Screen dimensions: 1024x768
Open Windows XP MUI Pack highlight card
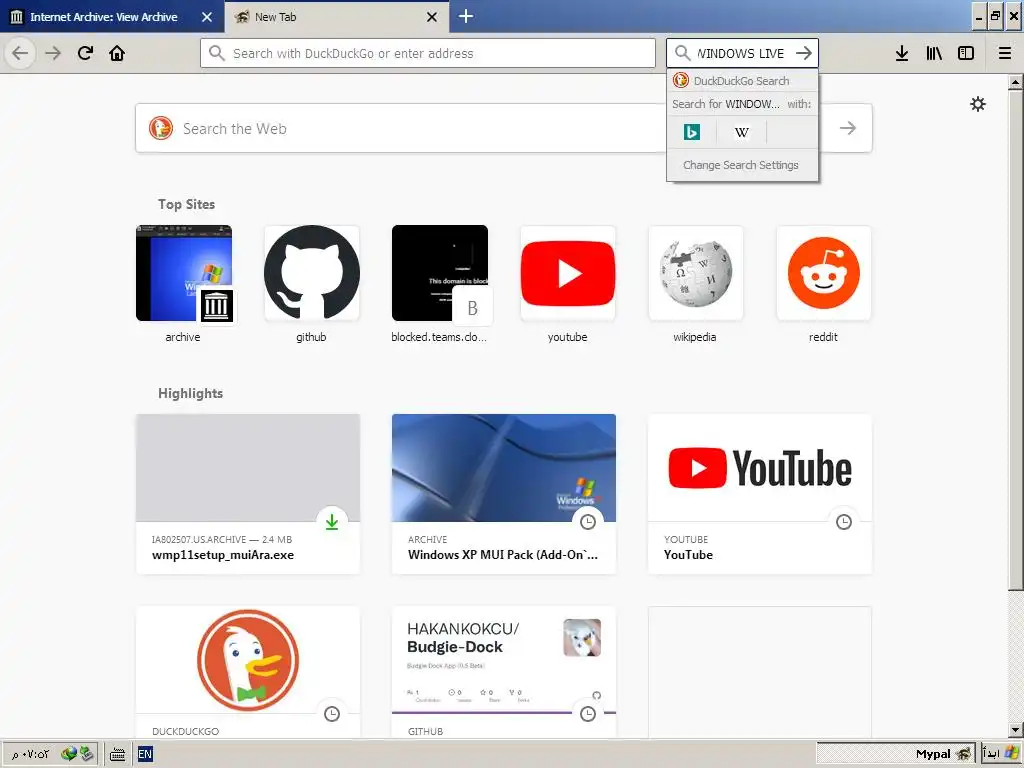tap(504, 494)
